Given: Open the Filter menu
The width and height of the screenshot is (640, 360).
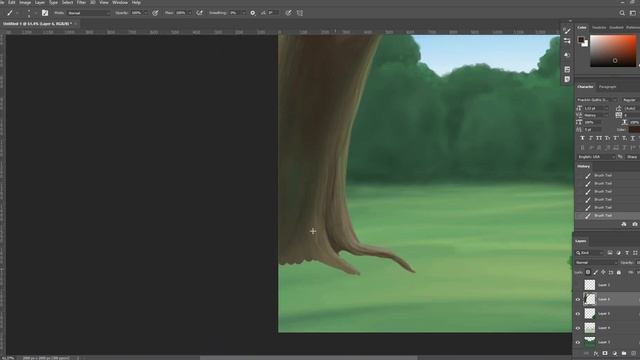Looking at the screenshot, I should 81,2.
